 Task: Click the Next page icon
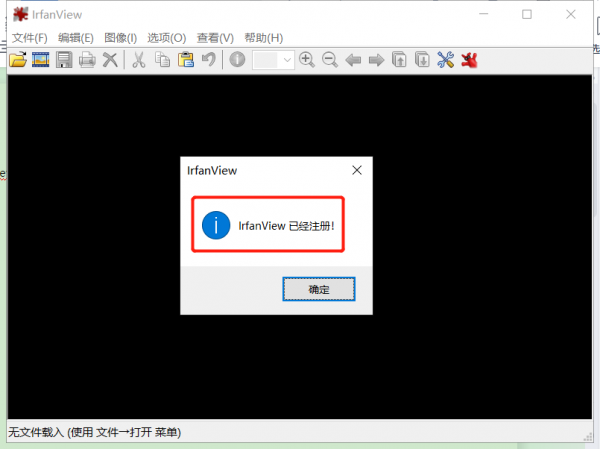pos(422,60)
